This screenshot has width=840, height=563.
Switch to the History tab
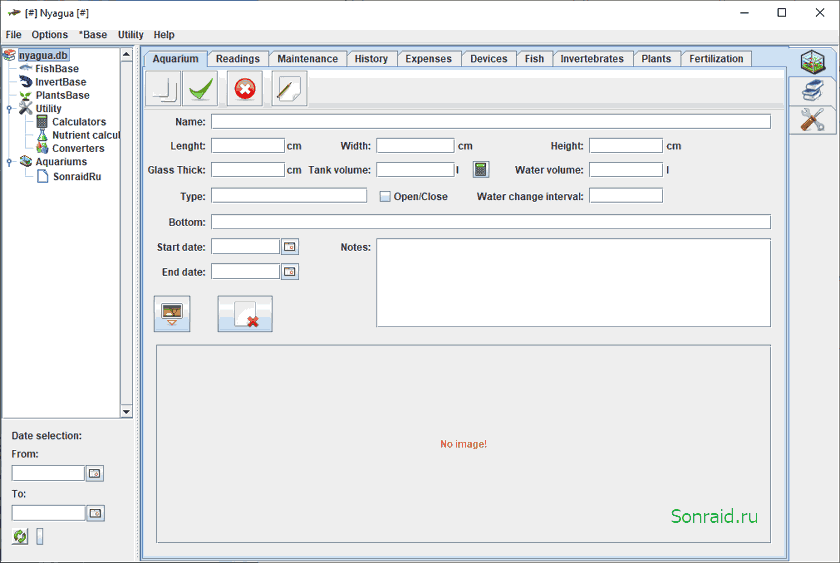(x=371, y=59)
